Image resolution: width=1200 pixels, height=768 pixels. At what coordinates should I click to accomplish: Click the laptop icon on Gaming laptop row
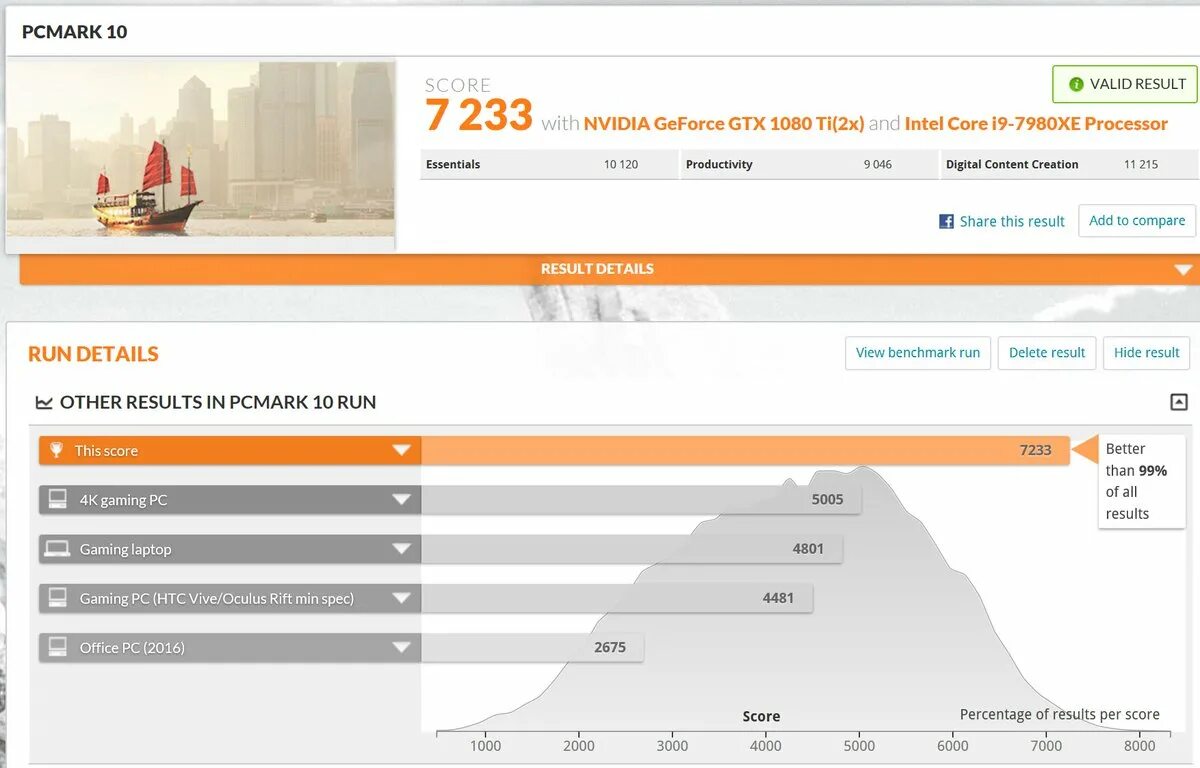click(x=57, y=548)
